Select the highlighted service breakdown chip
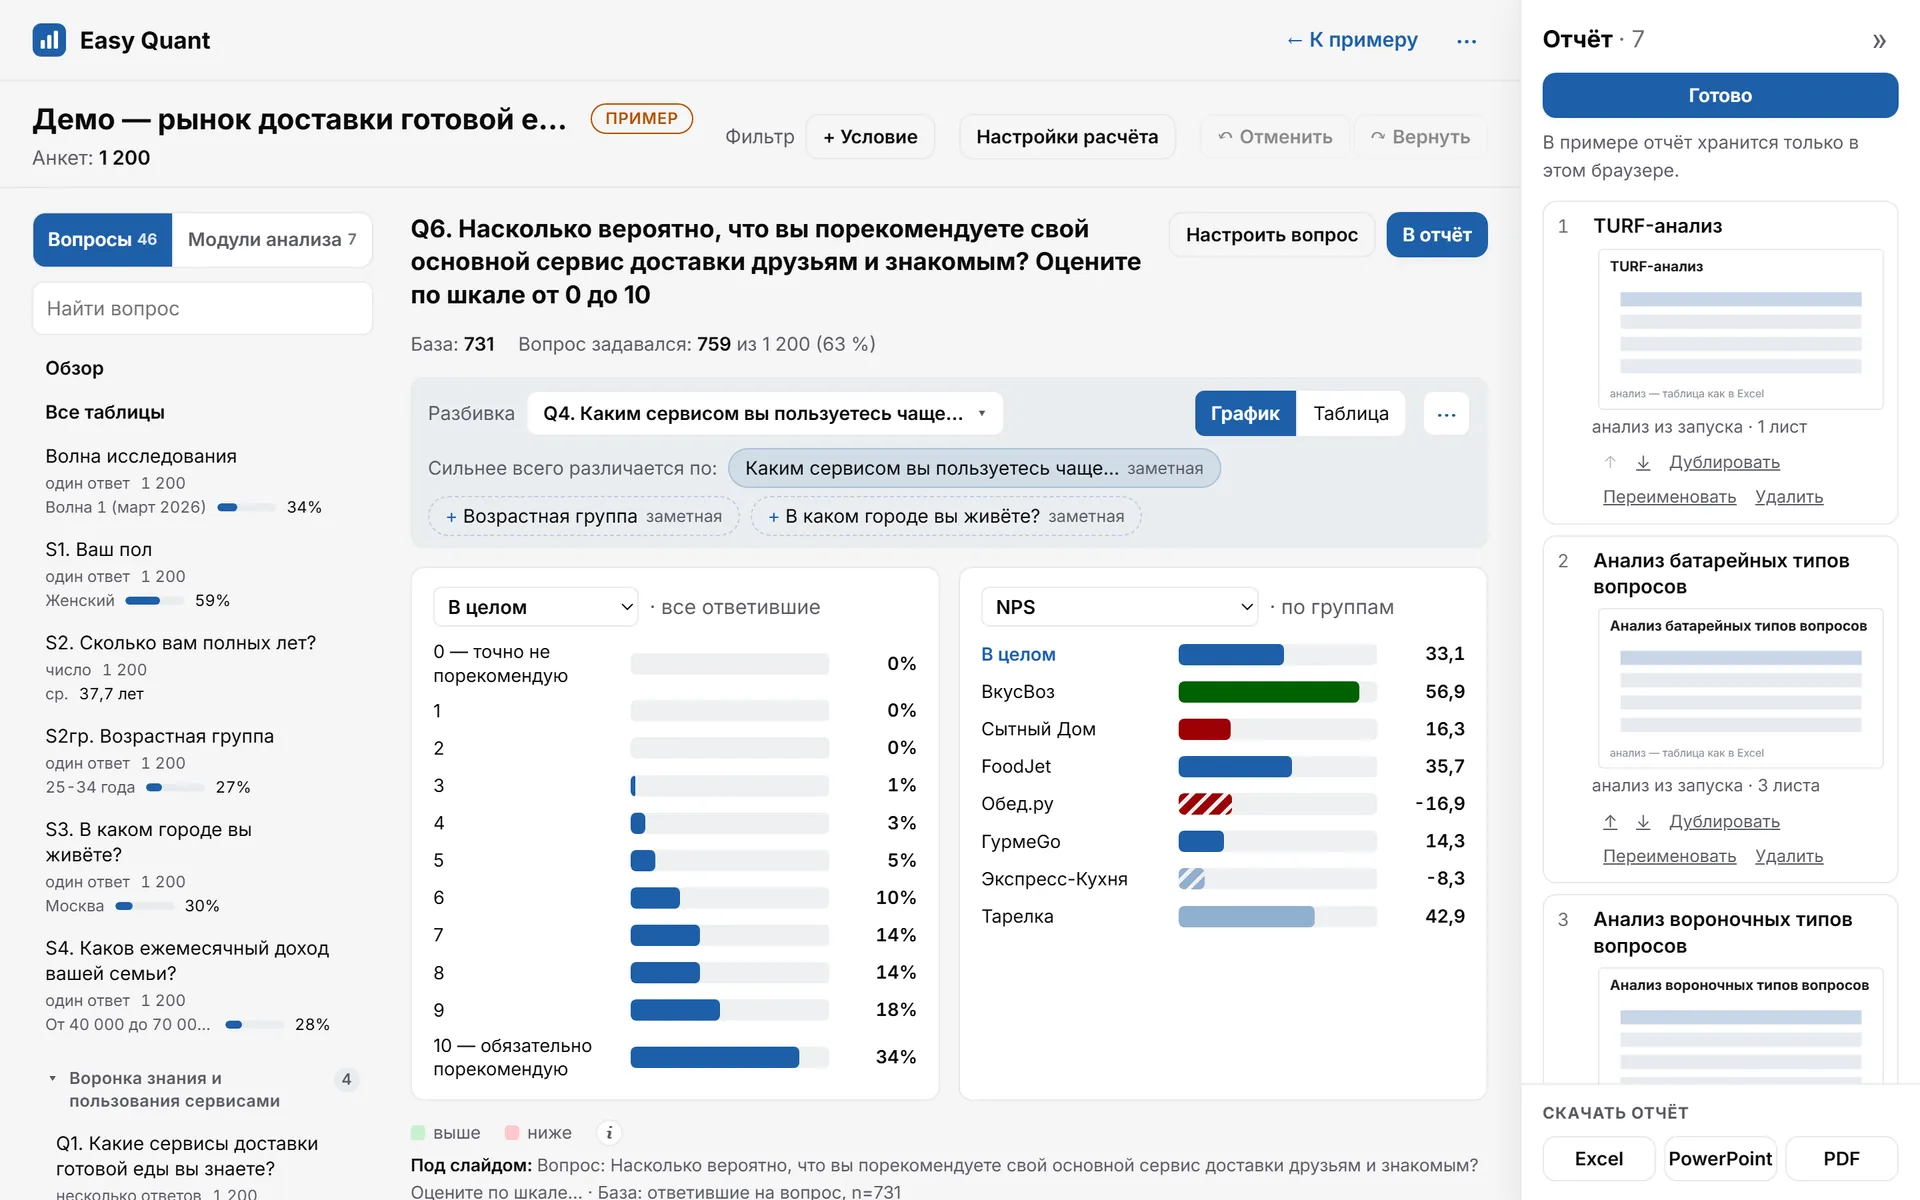This screenshot has height=1200, width=1920. pos(974,468)
